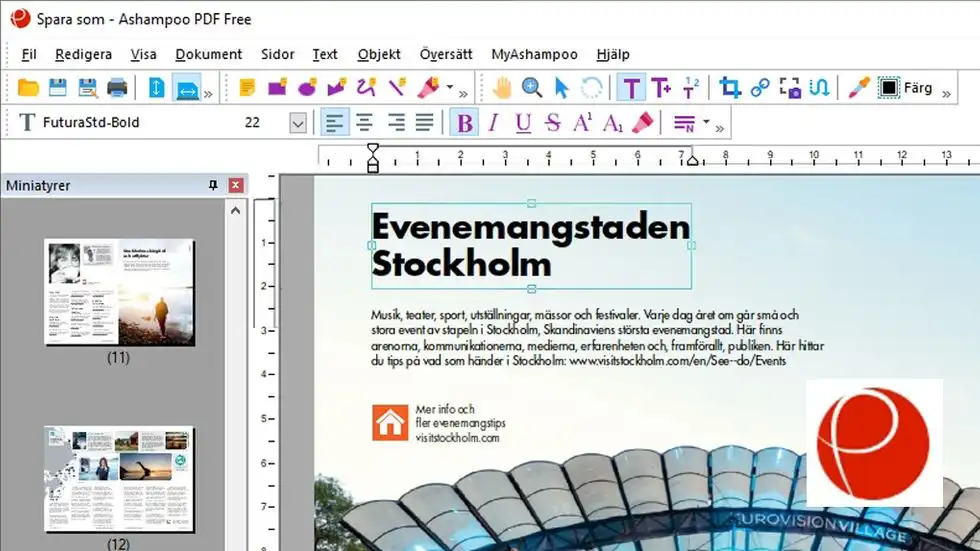This screenshot has width=980, height=551.
Task: Toggle align right
Action: [395, 122]
